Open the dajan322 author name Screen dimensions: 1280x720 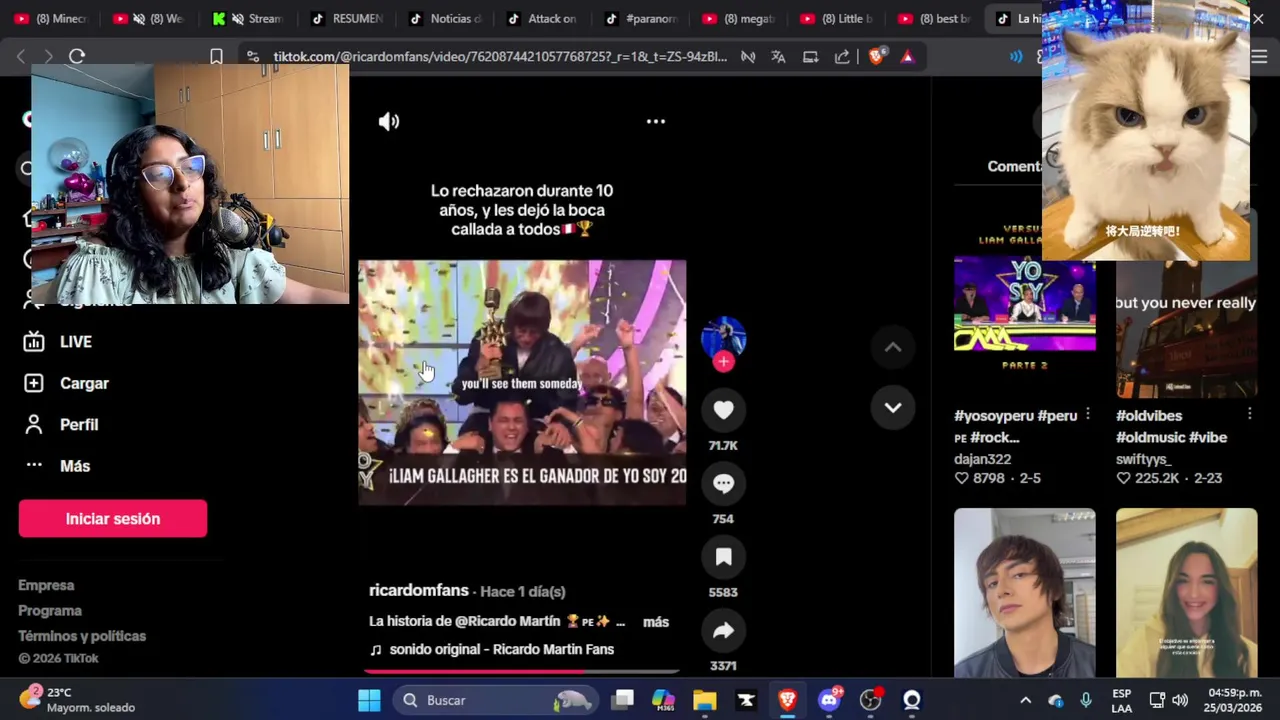coord(983,459)
